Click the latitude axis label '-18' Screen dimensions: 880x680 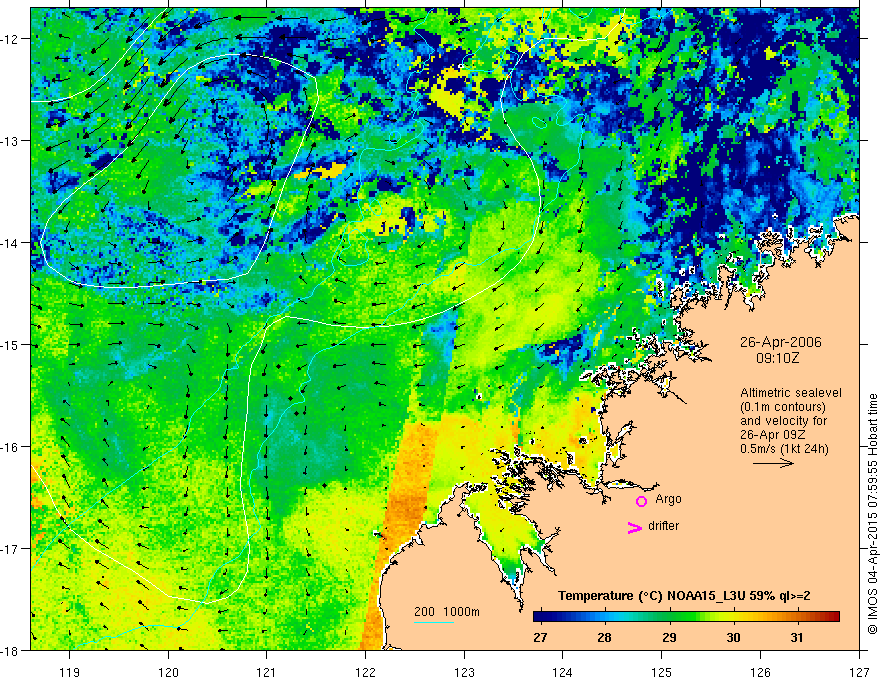(11, 651)
